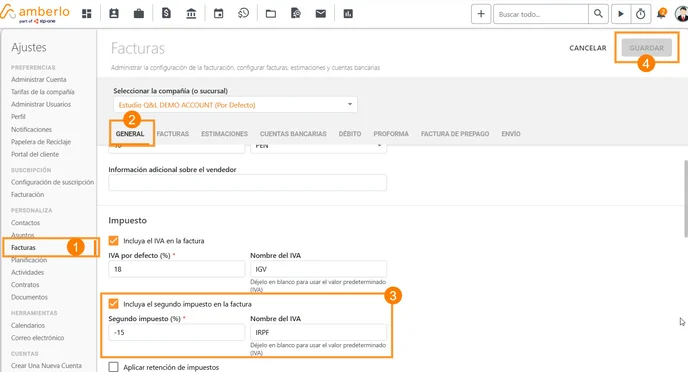Open the company selector dropdown

(235, 105)
